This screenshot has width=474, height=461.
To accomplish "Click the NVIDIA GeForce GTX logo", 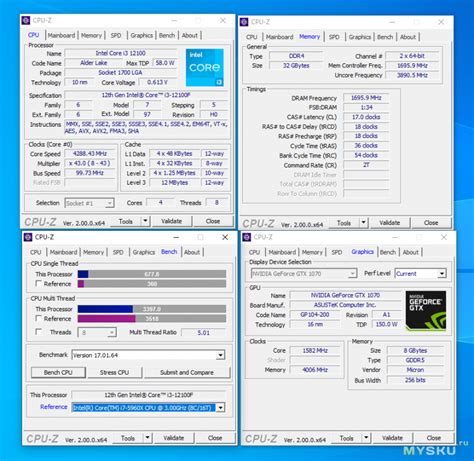I will (x=426, y=311).
